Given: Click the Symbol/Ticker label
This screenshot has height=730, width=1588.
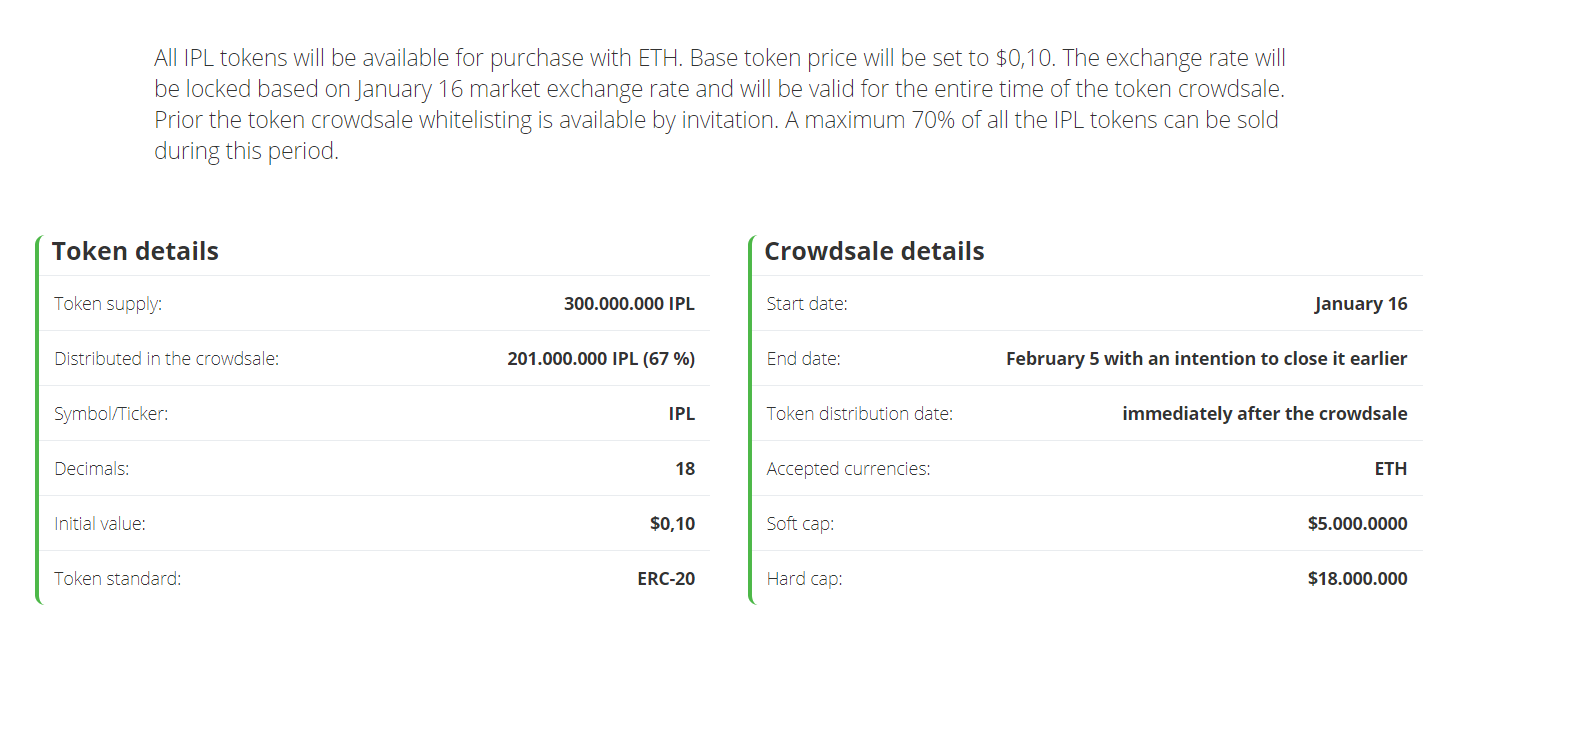Looking at the screenshot, I should click(x=111, y=414).
